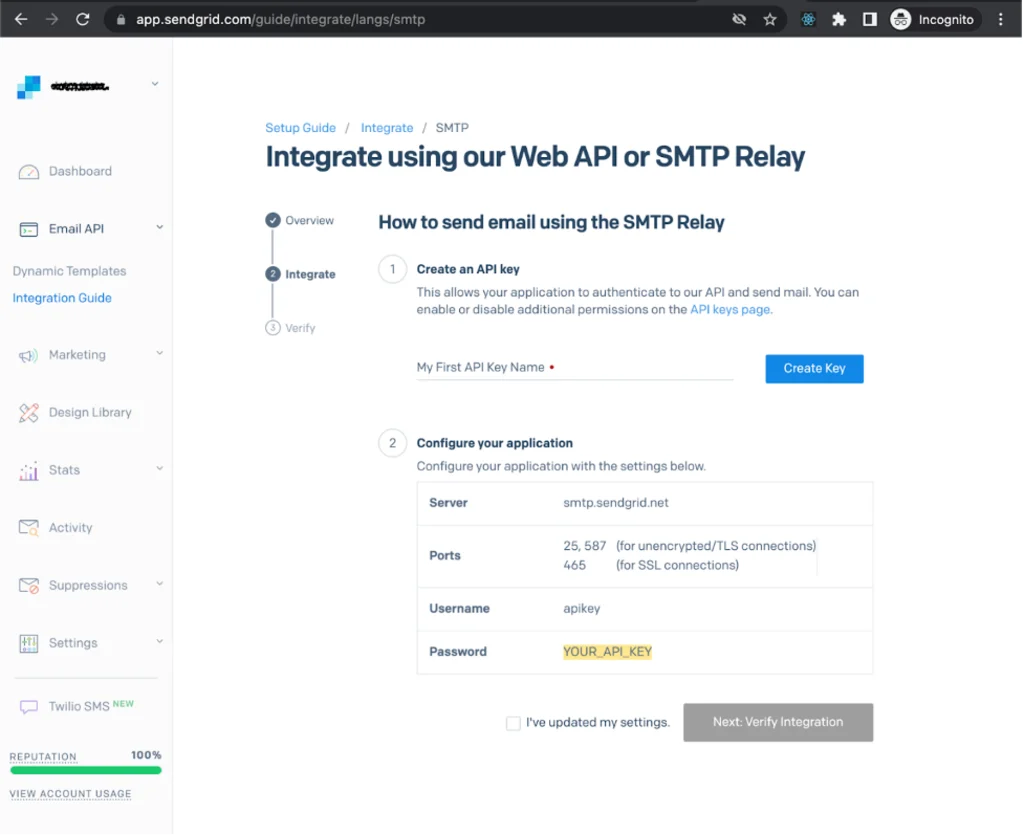Viewport: 1024px width, 835px height.
Task: Click the Design Library icon in sidebar
Action: click(29, 413)
